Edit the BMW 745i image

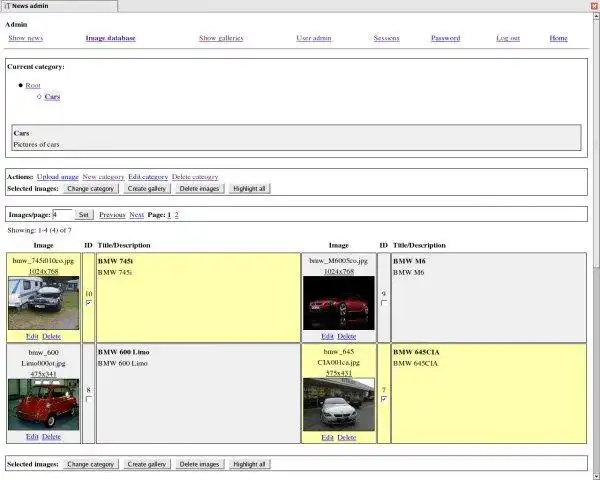[x=32, y=336]
